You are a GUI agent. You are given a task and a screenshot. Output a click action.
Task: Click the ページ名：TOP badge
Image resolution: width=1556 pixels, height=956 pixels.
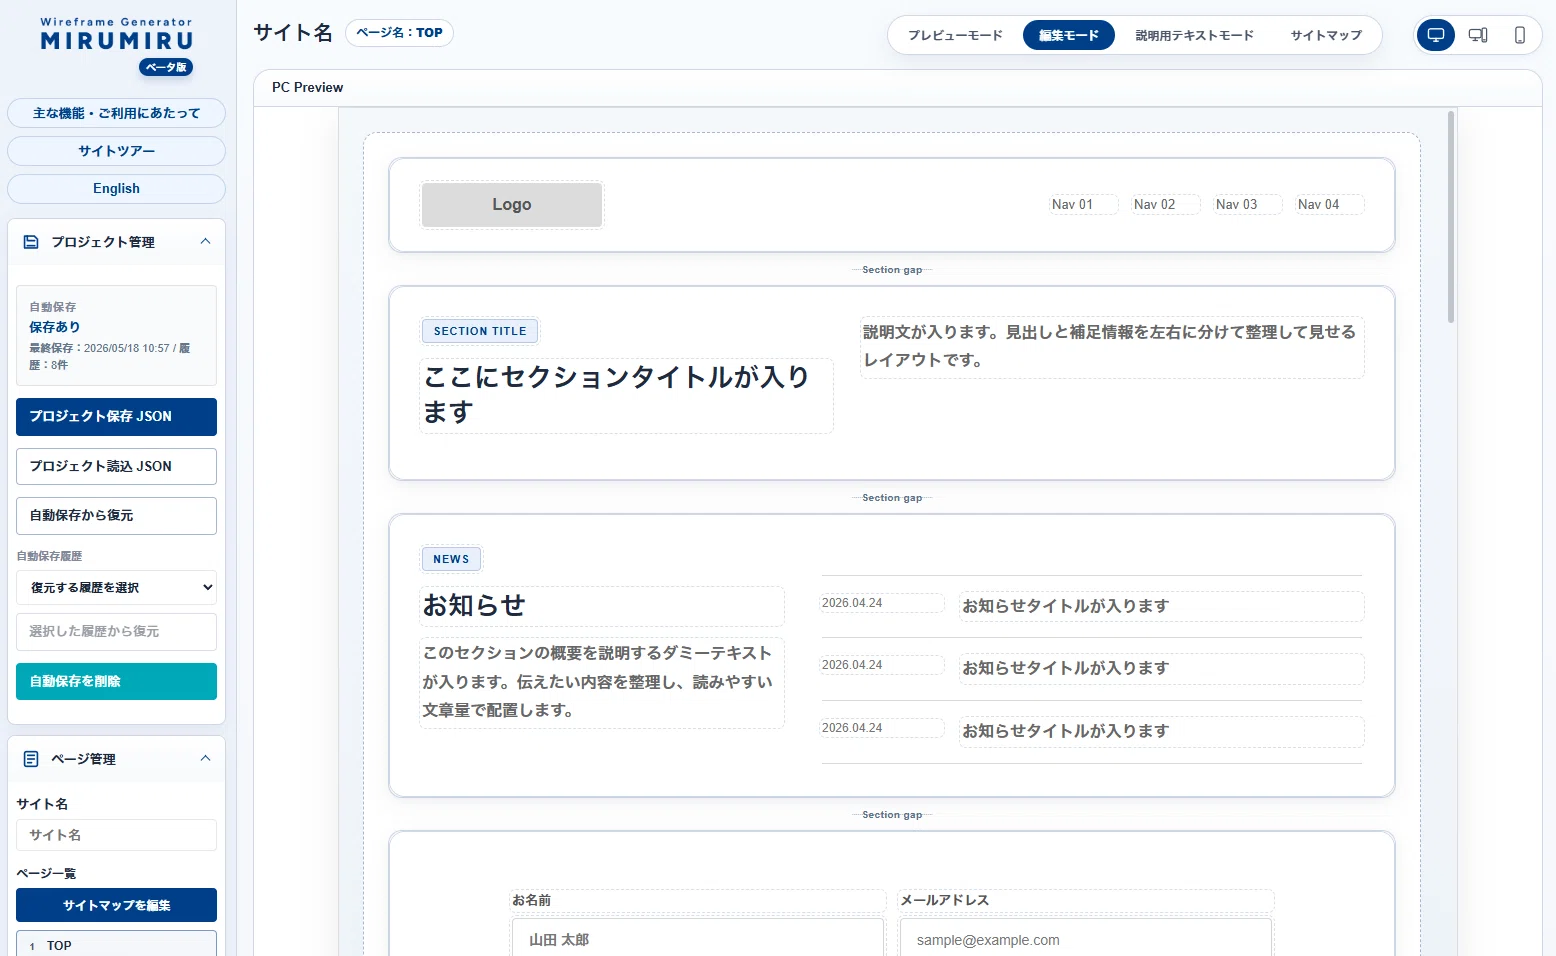[399, 33]
